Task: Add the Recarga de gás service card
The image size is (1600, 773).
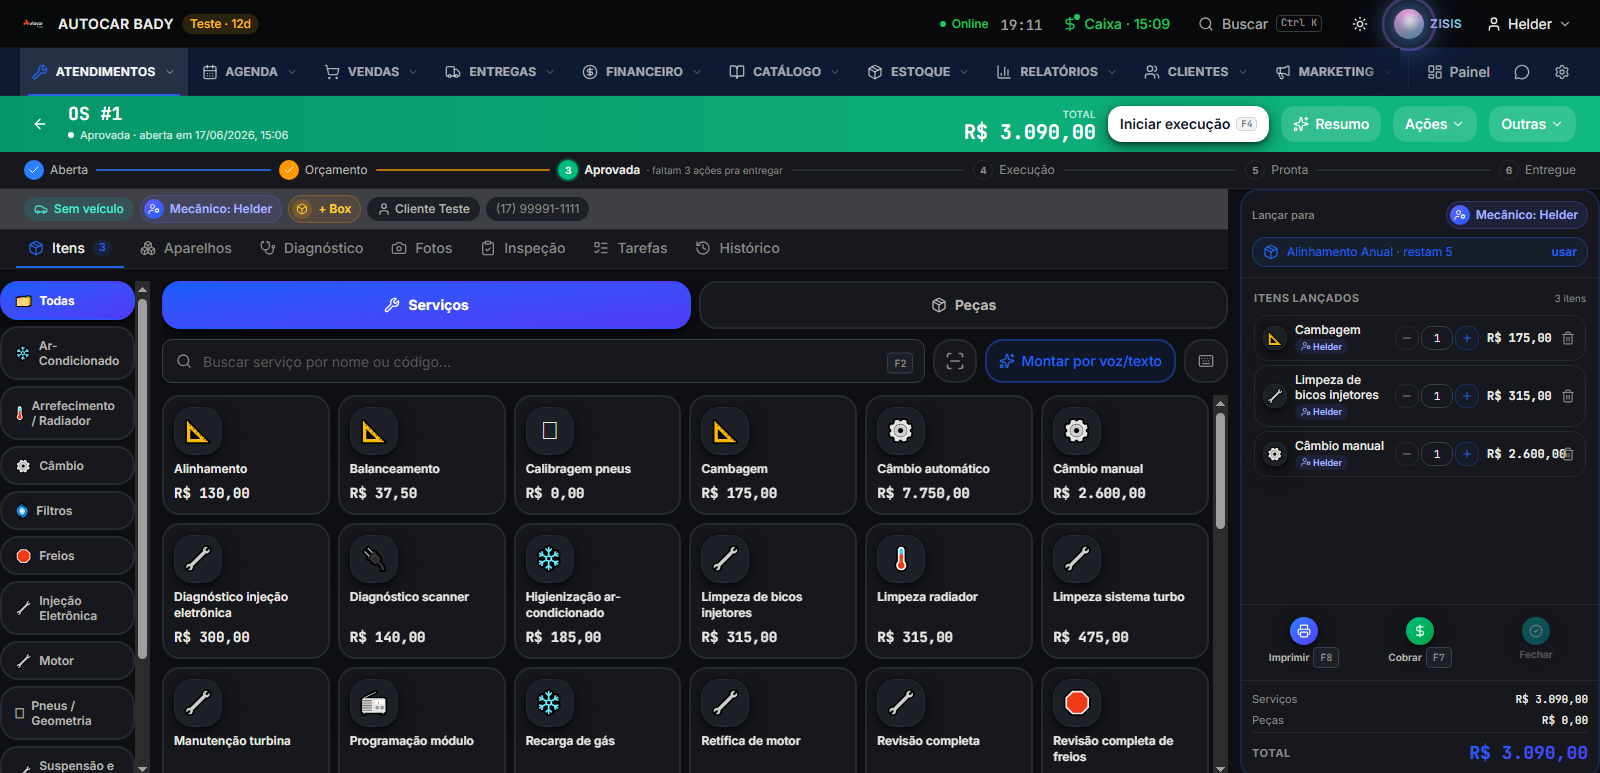Action: coord(597,720)
